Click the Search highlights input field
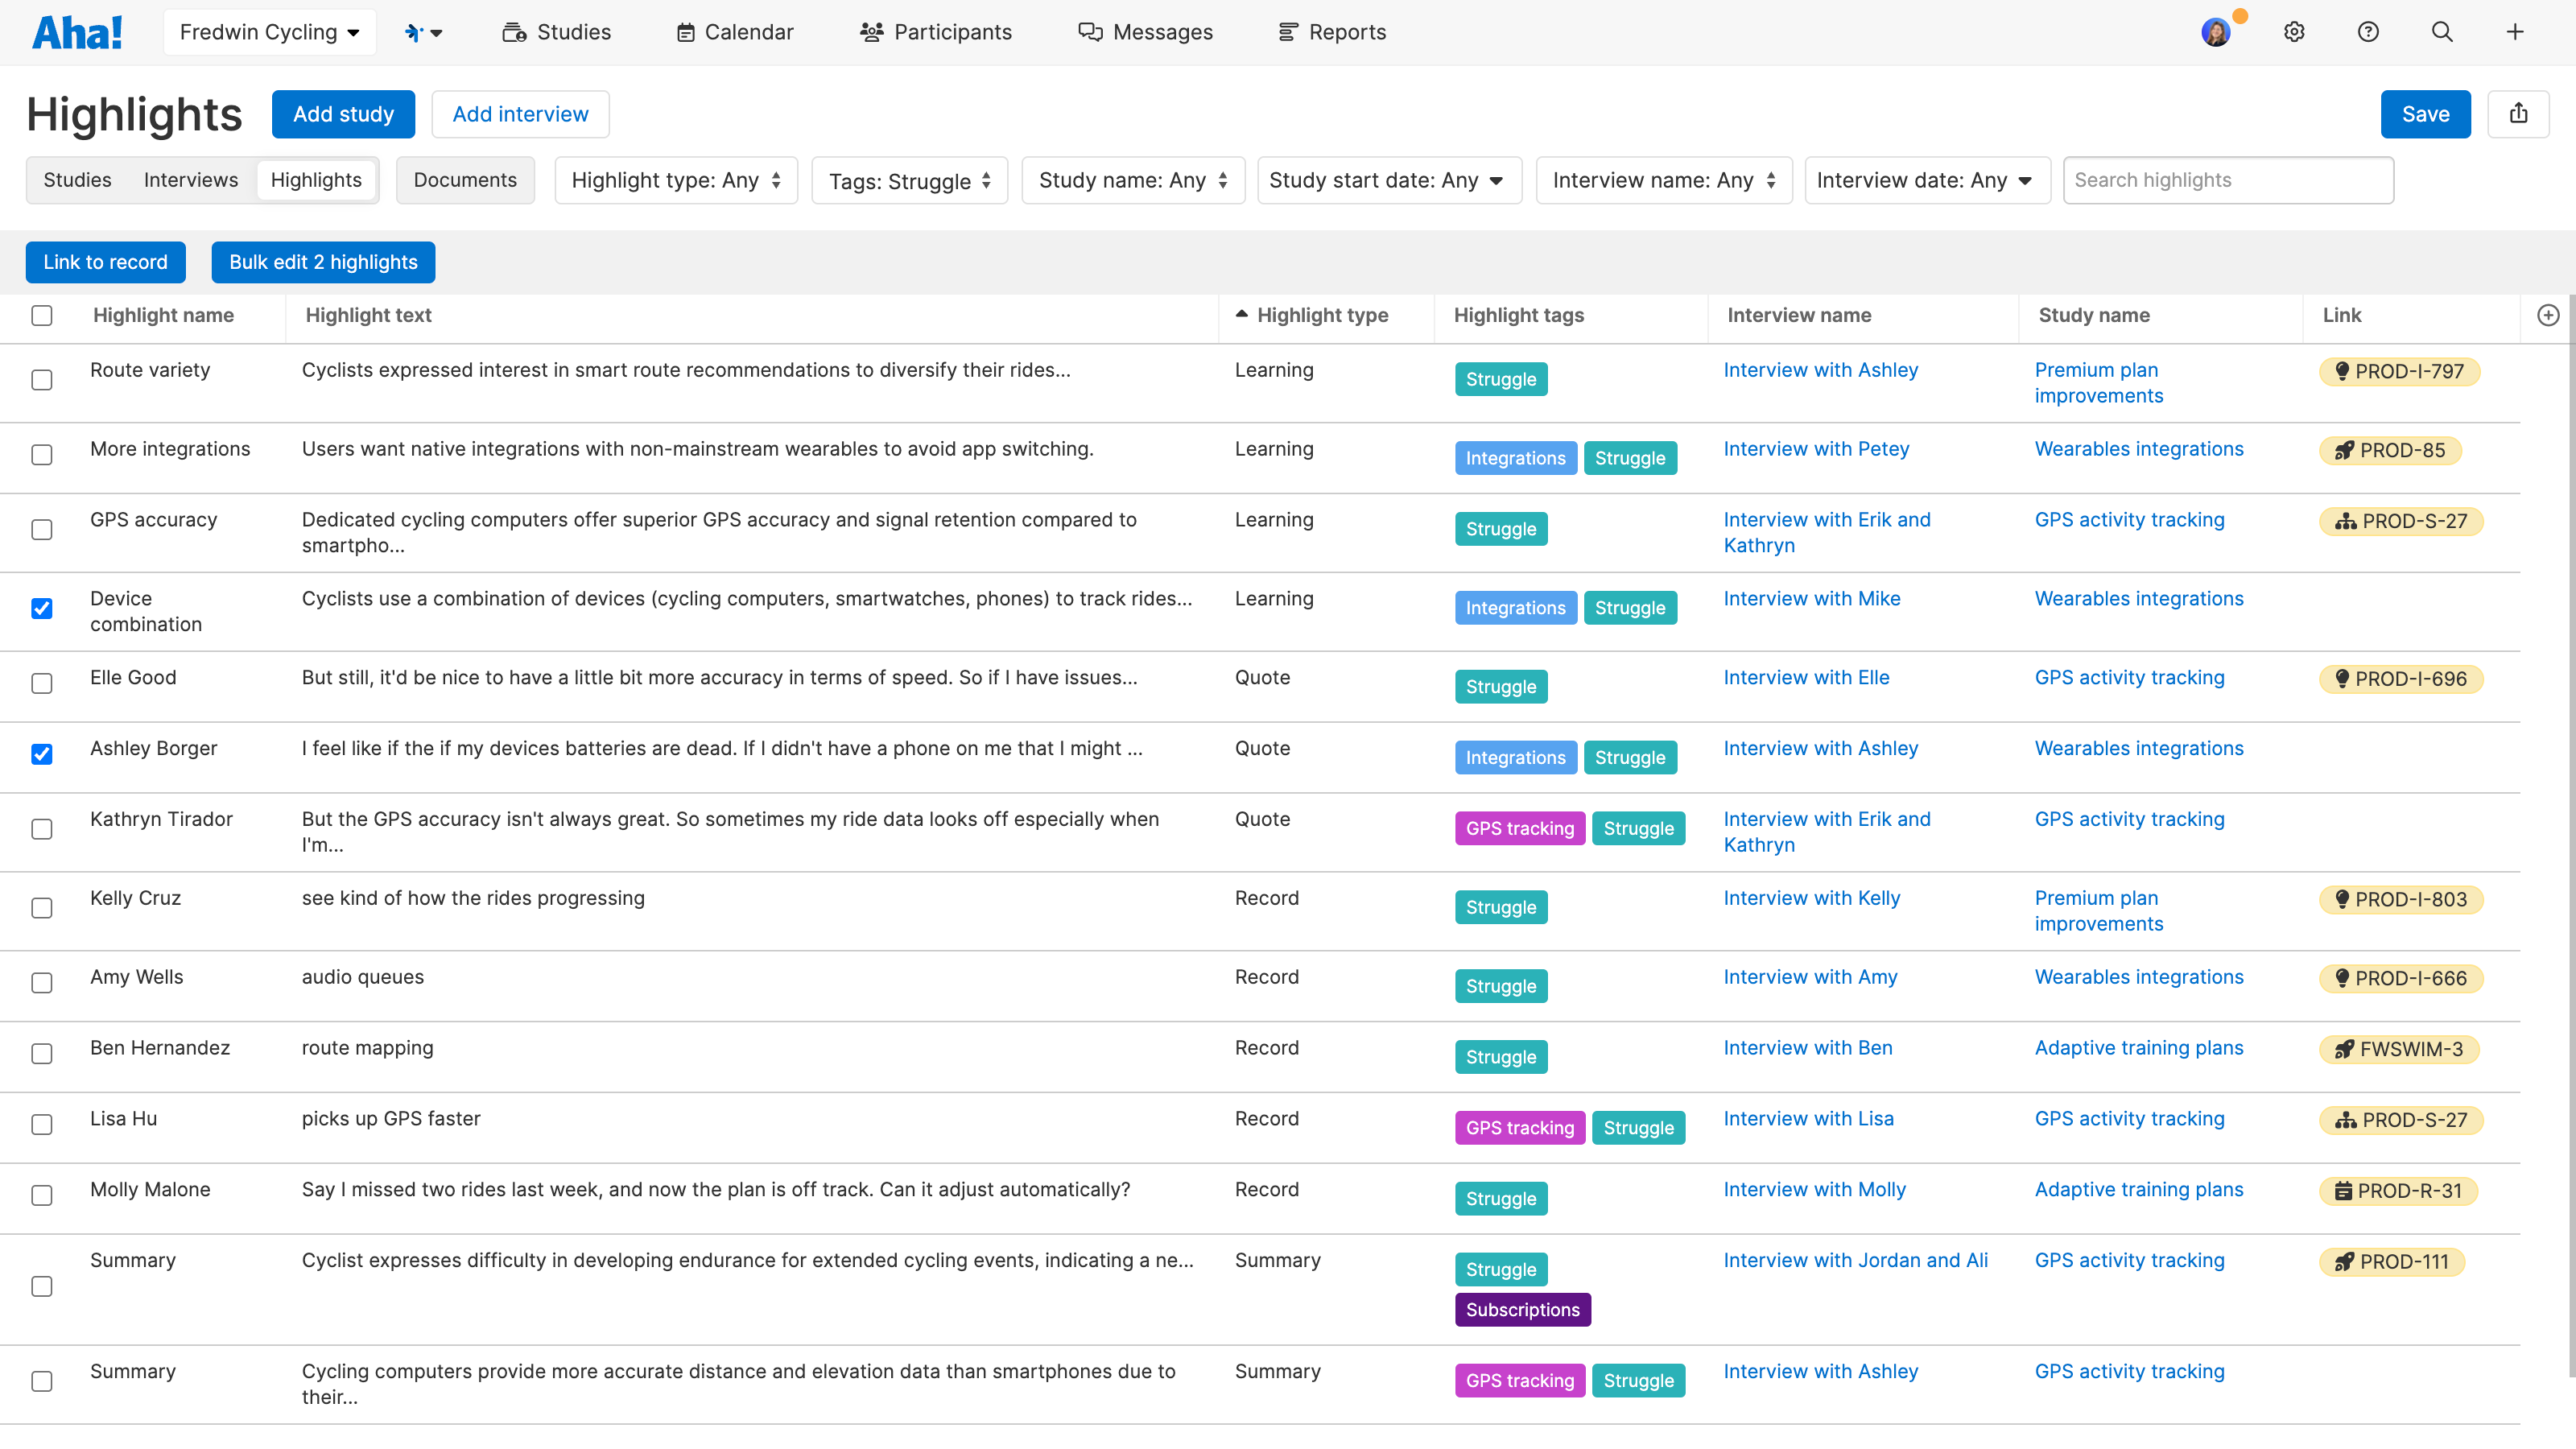 [2227, 180]
